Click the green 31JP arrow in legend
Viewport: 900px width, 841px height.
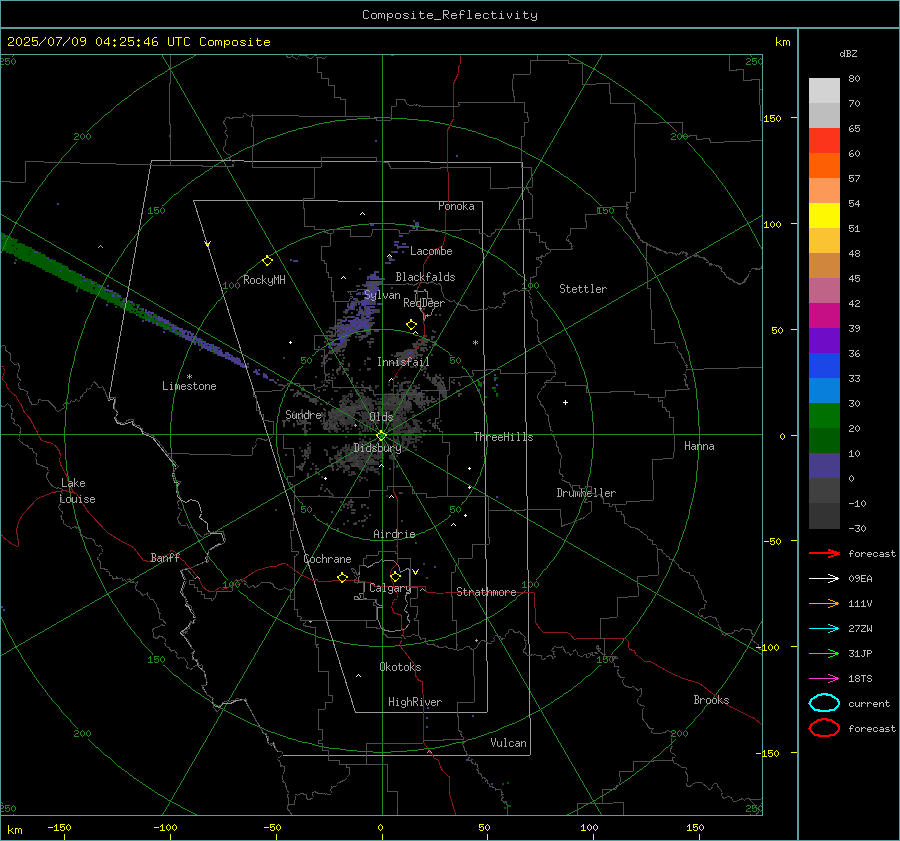coord(824,653)
